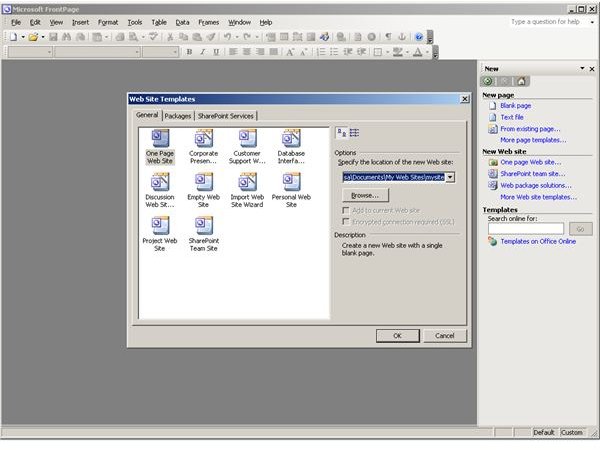
Task: Switch templates to list view
Action: click(354, 133)
